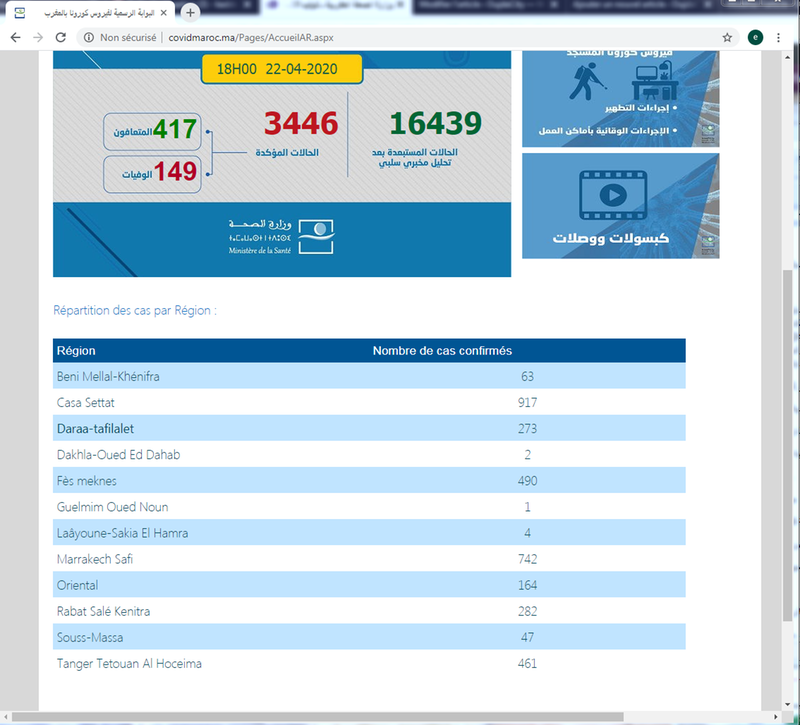The height and width of the screenshot is (725, 800).
Task: Open the Chrome three-dot menu
Action: click(778, 37)
